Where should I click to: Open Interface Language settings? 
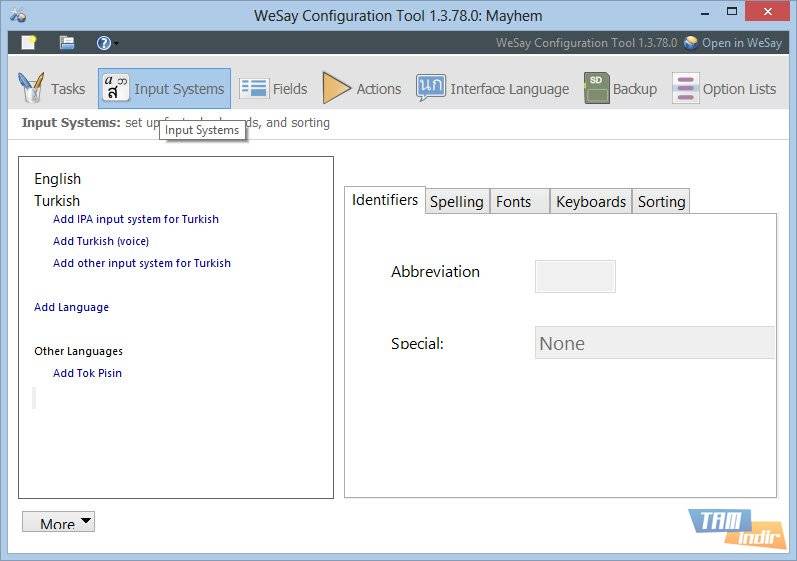(x=492, y=89)
